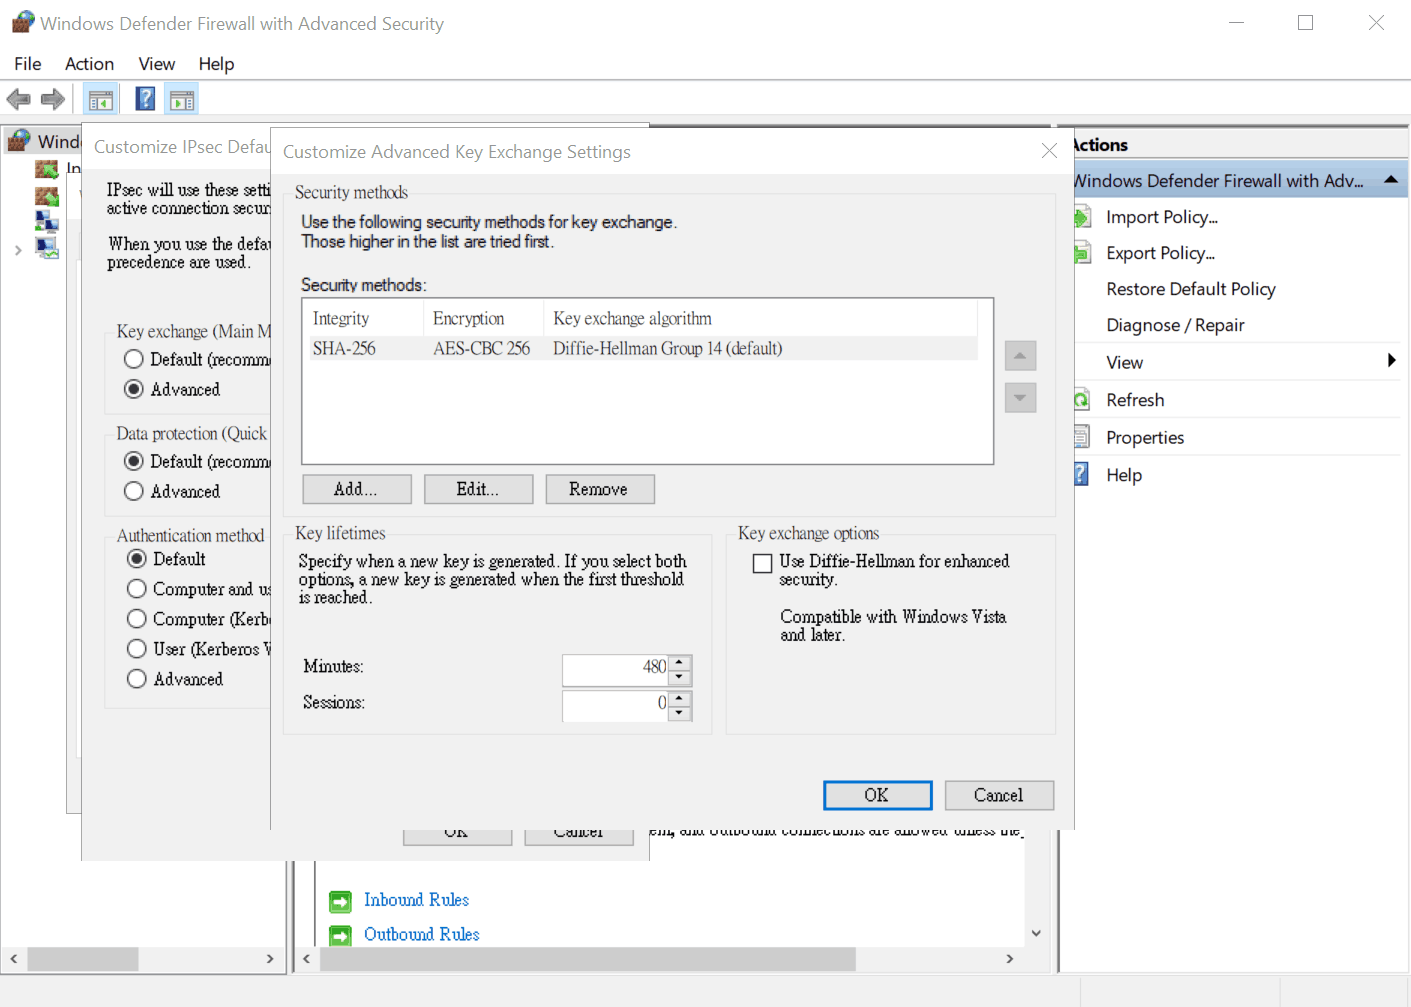Click the Export Policy... action text
The image size is (1411, 1007).
[1160, 253]
